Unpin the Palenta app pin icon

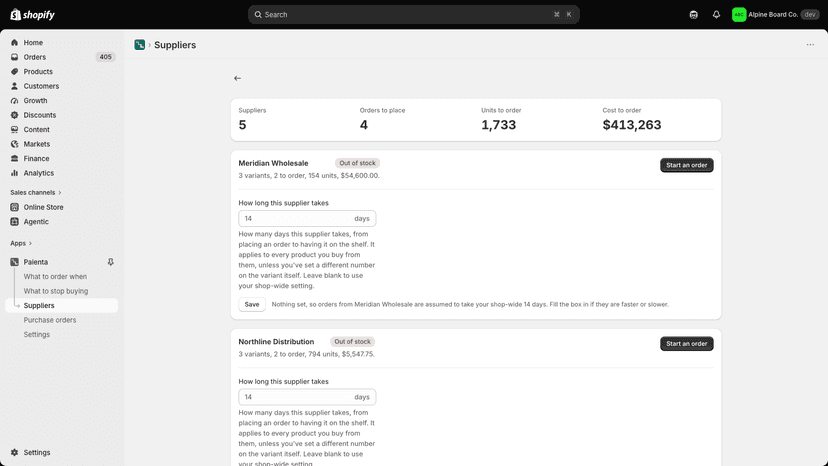(110, 262)
